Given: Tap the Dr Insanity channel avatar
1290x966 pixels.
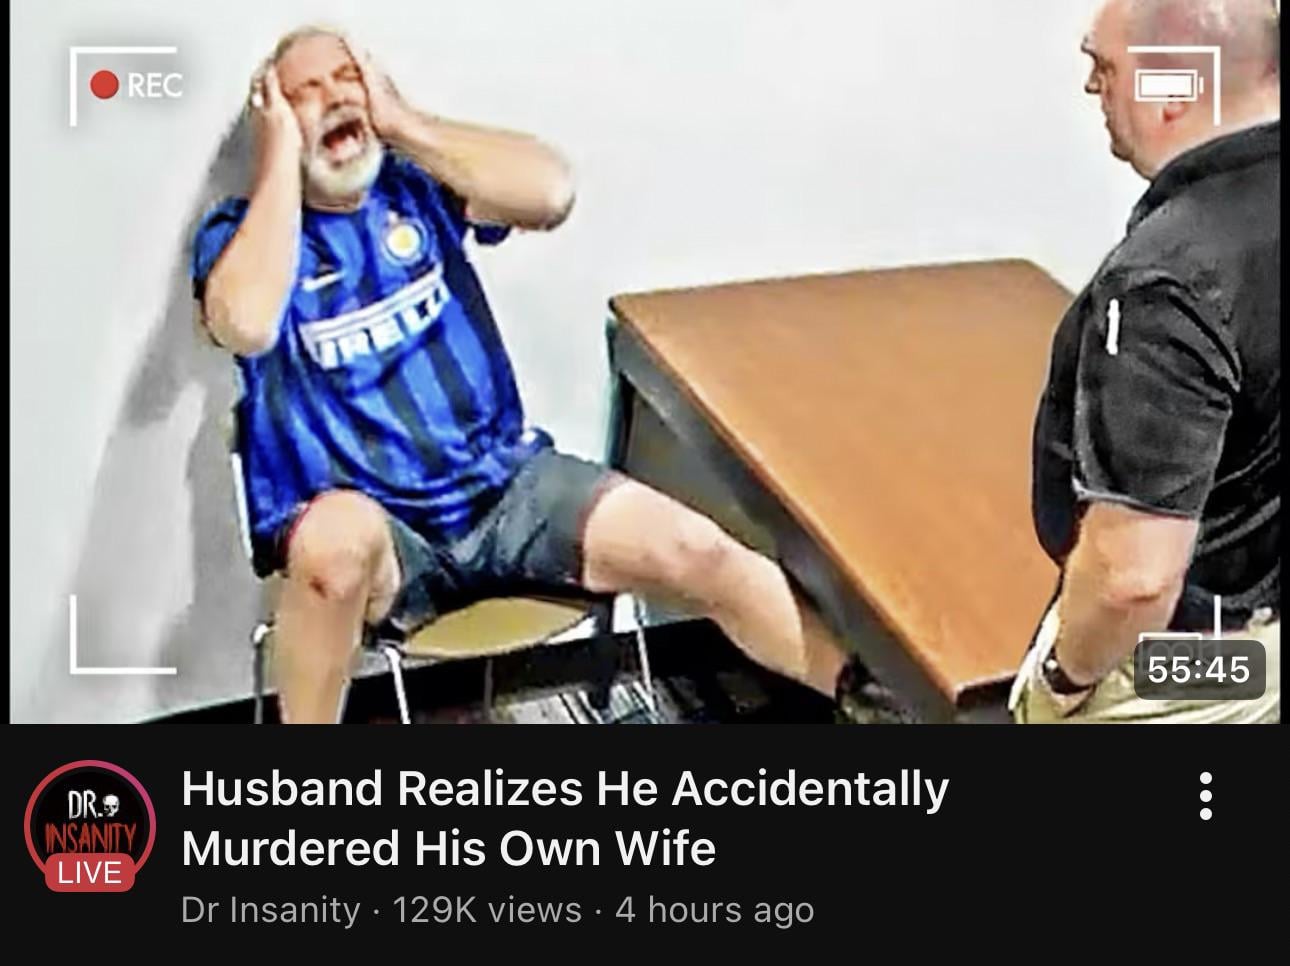Looking at the screenshot, I should 89,827.
